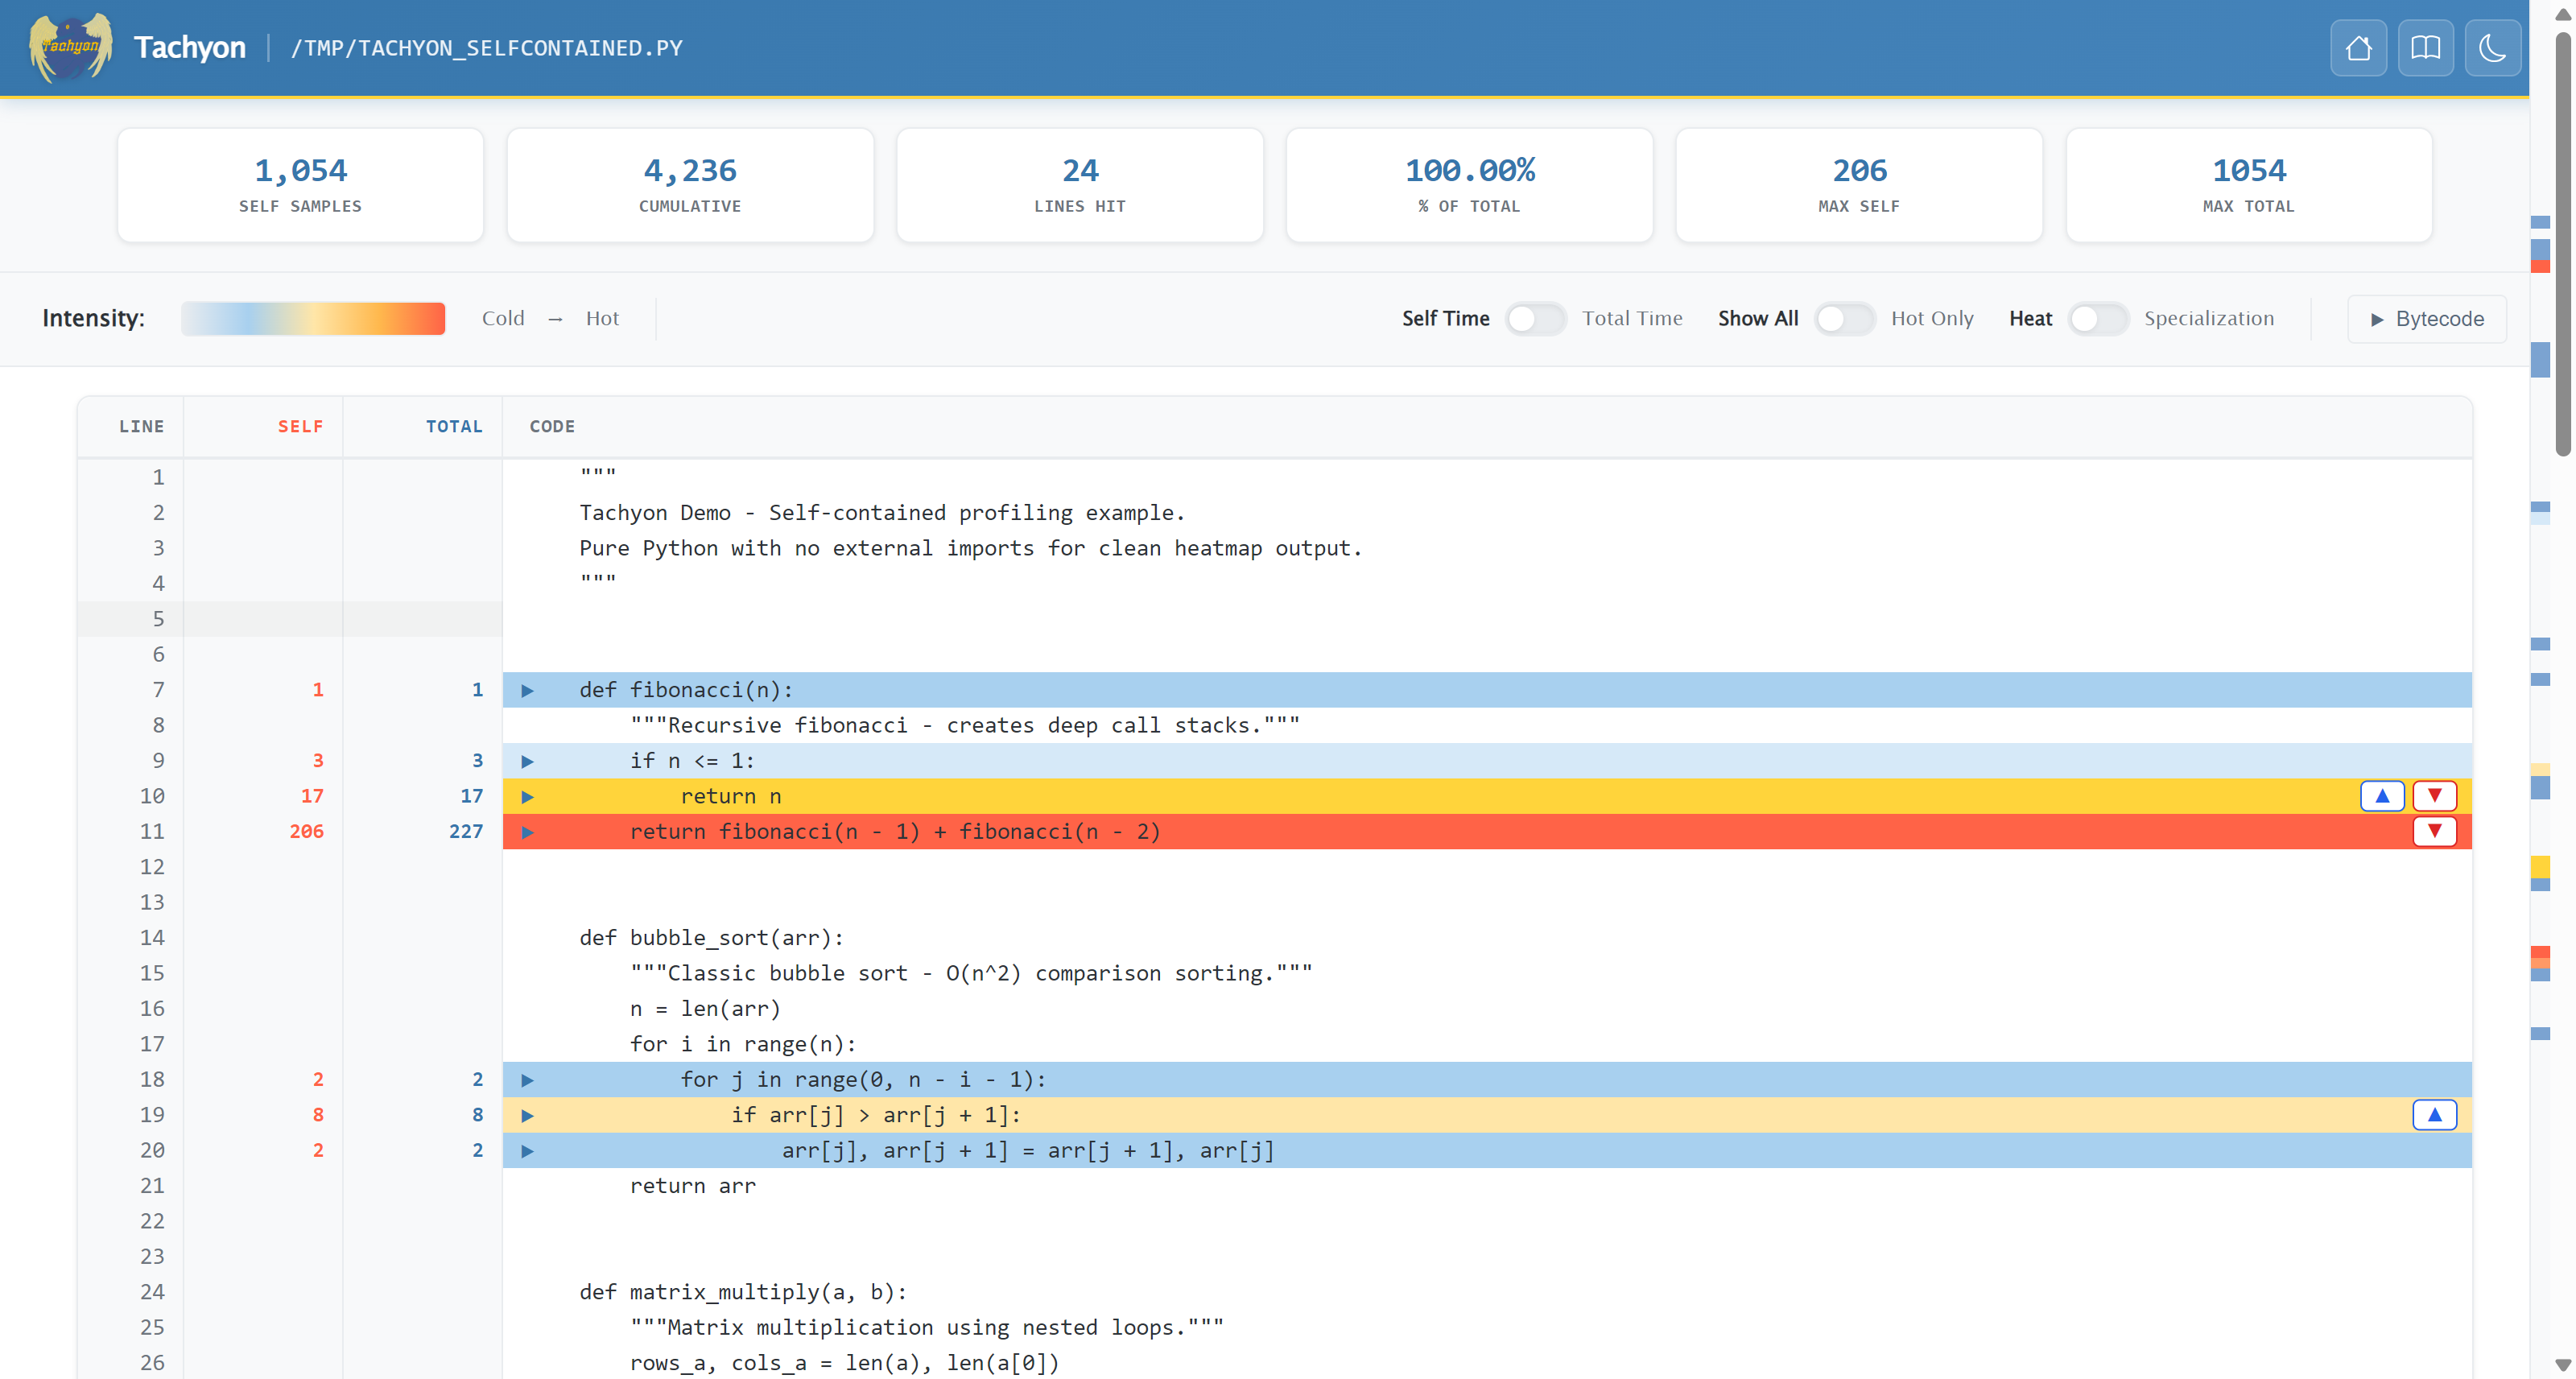Toggle Heat / Specialization switch
The image size is (2576, 1379).
[2098, 318]
